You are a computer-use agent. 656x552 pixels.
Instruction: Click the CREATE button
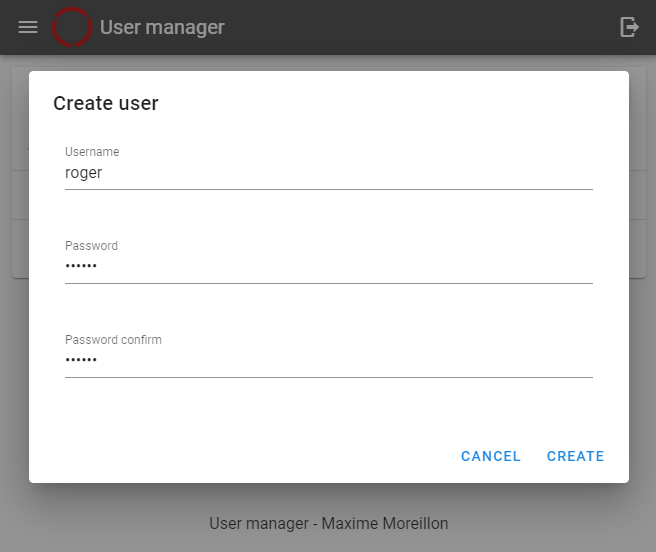[x=575, y=456]
